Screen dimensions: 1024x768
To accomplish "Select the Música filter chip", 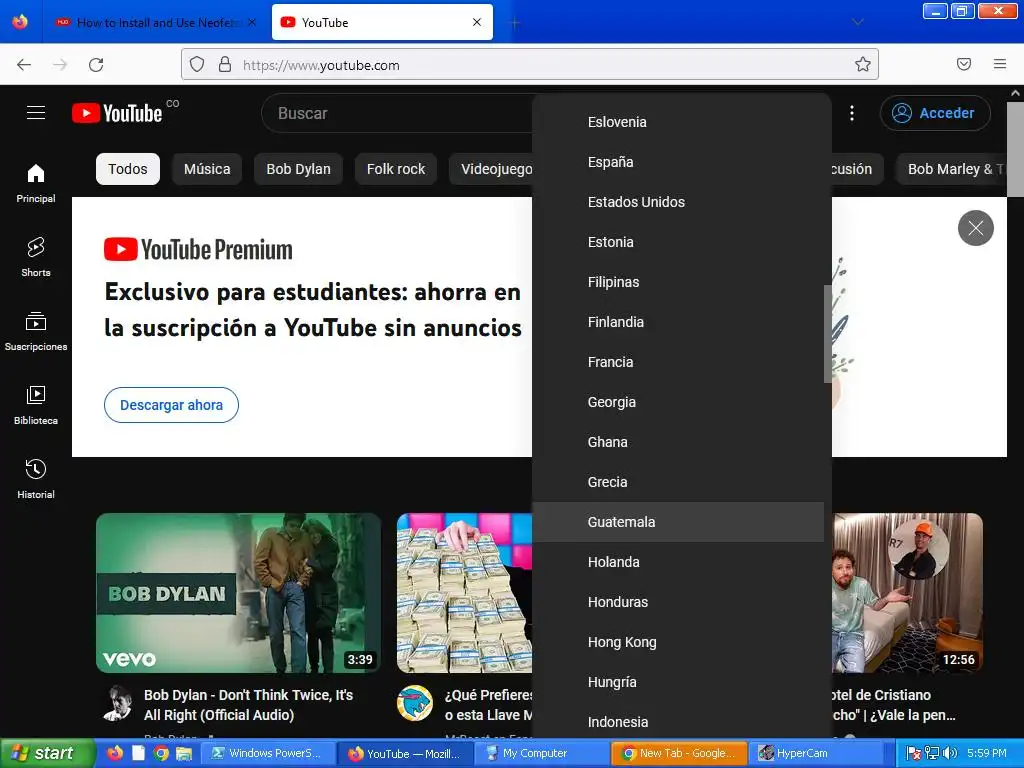I will (207, 169).
